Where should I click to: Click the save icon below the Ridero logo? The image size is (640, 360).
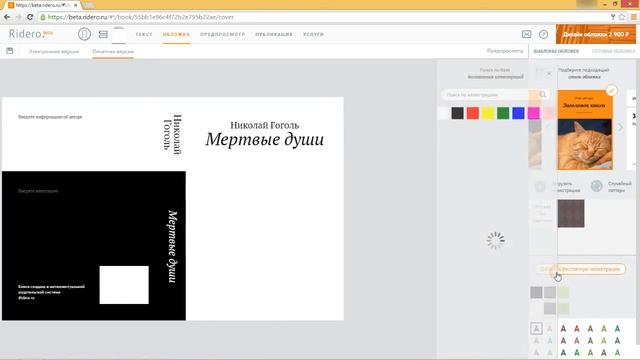tap(10, 51)
